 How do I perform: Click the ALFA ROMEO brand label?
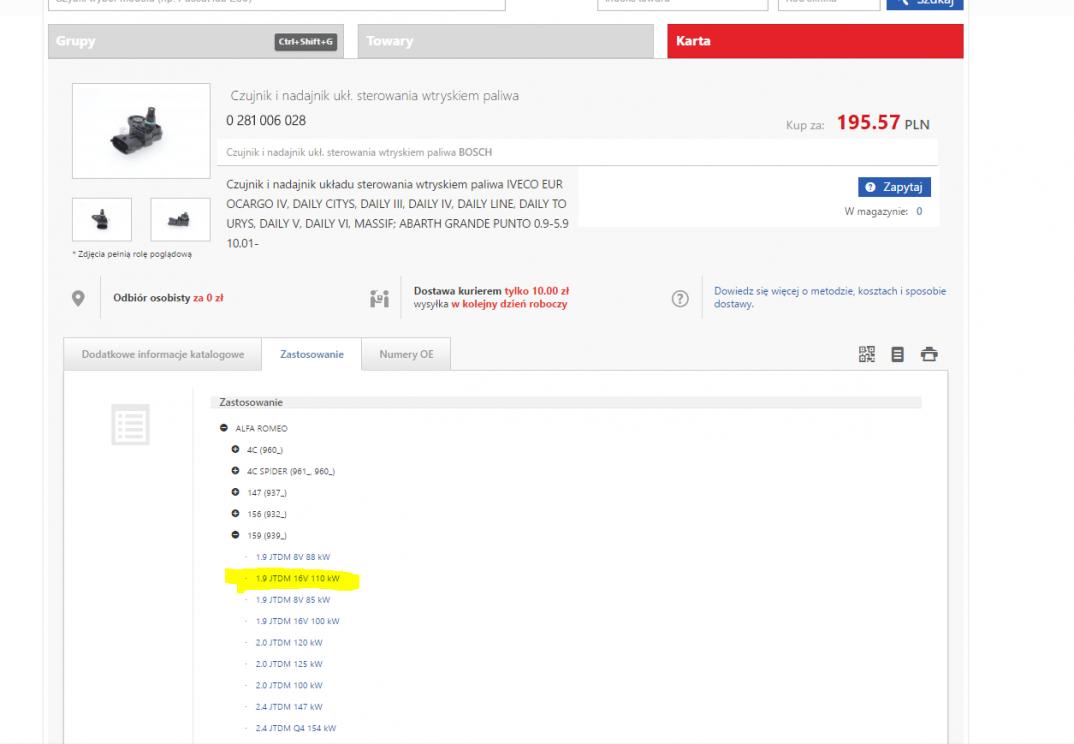[261, 428]
